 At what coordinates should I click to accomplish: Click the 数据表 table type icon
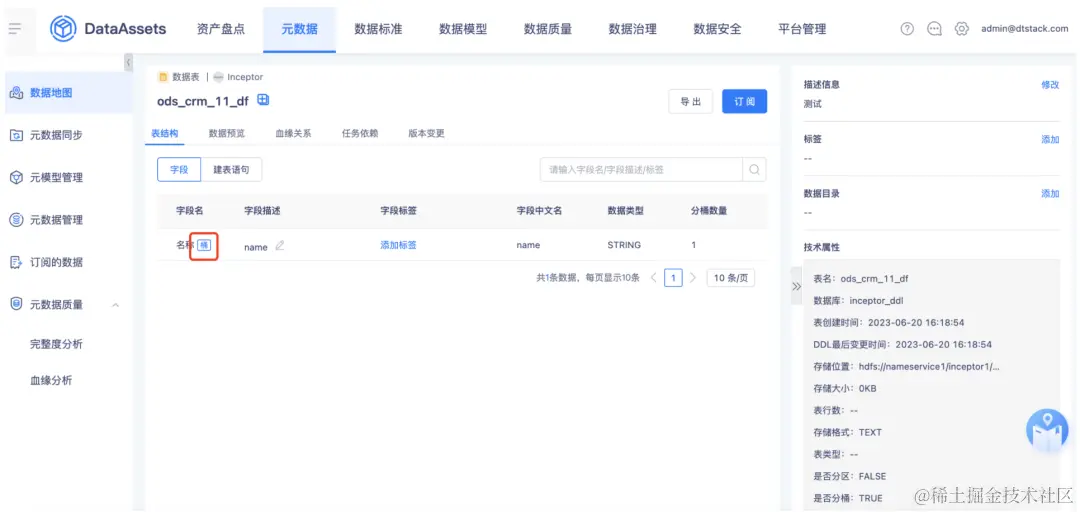[x=163, y=77]
